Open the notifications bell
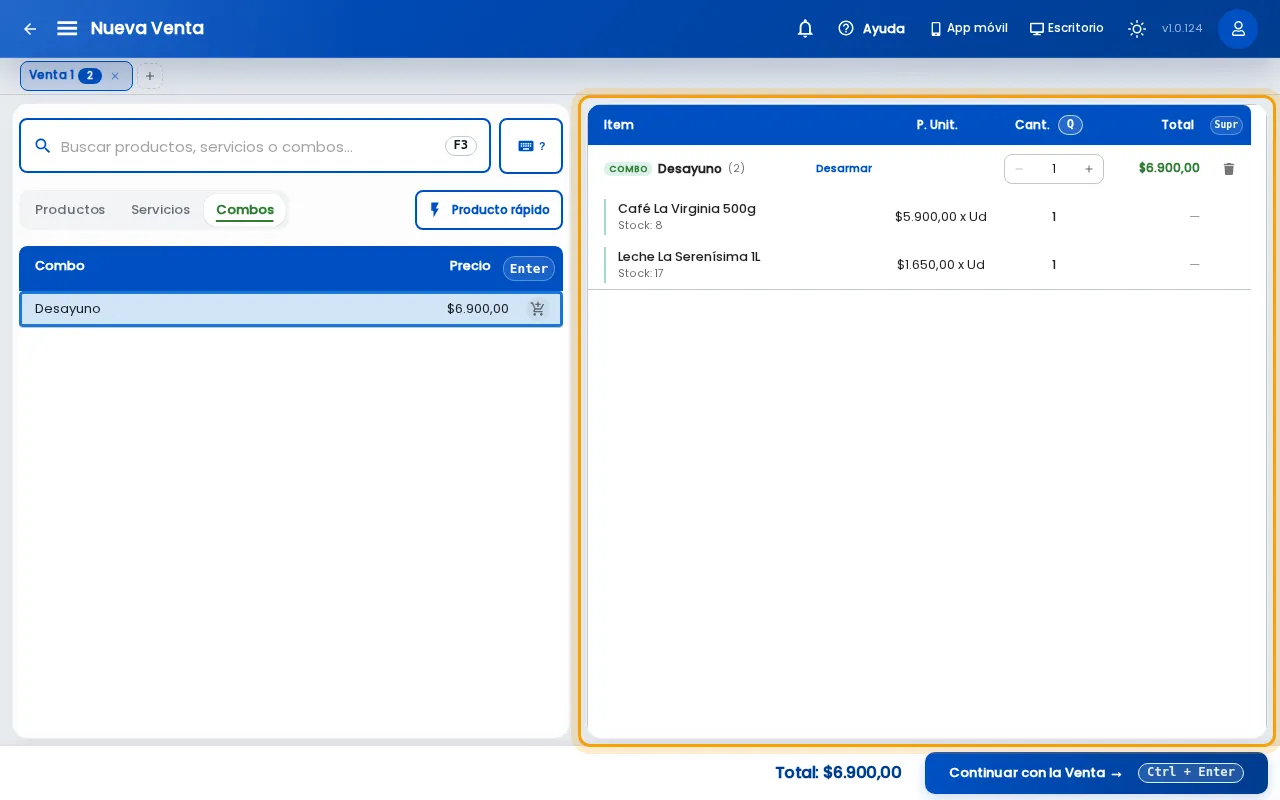This screenshot has height=800, width=1280. pyautogui.click(x=805, y=29)
